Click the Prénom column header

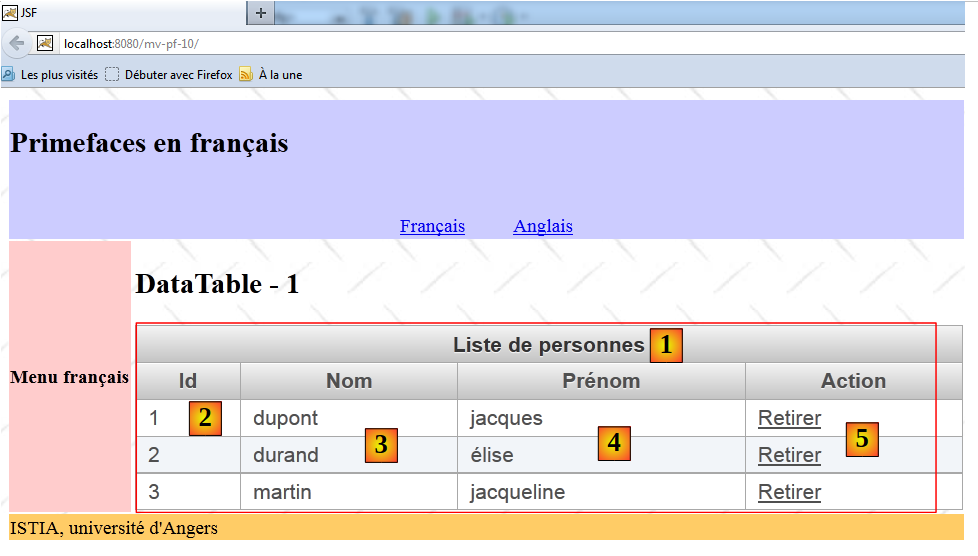click(601, 381)
